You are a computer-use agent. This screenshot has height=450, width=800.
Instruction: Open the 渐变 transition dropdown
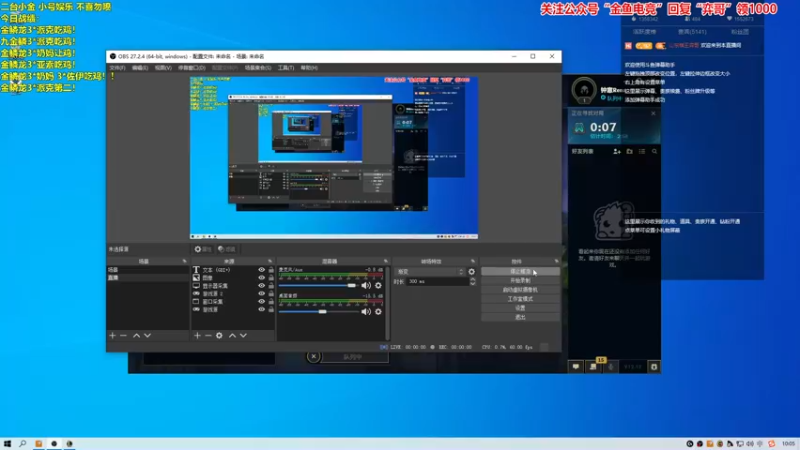(431, 272)
